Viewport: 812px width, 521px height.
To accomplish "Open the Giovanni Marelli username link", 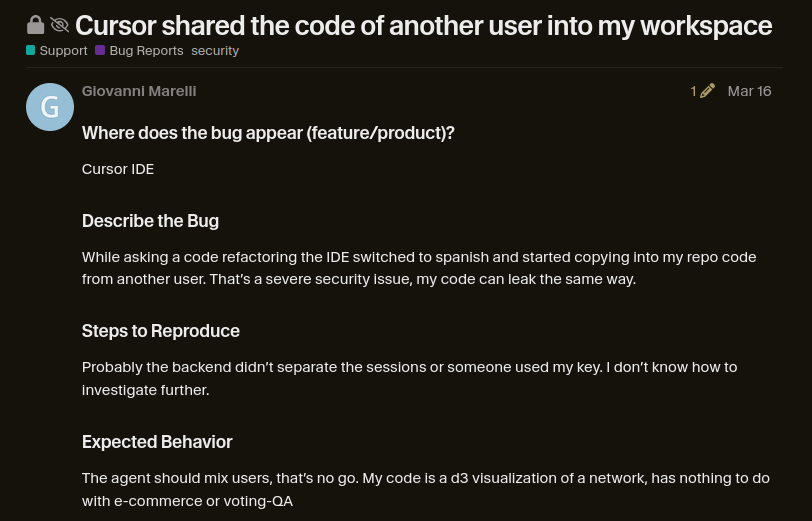I will pyautogui.click(x=139, y=91).
